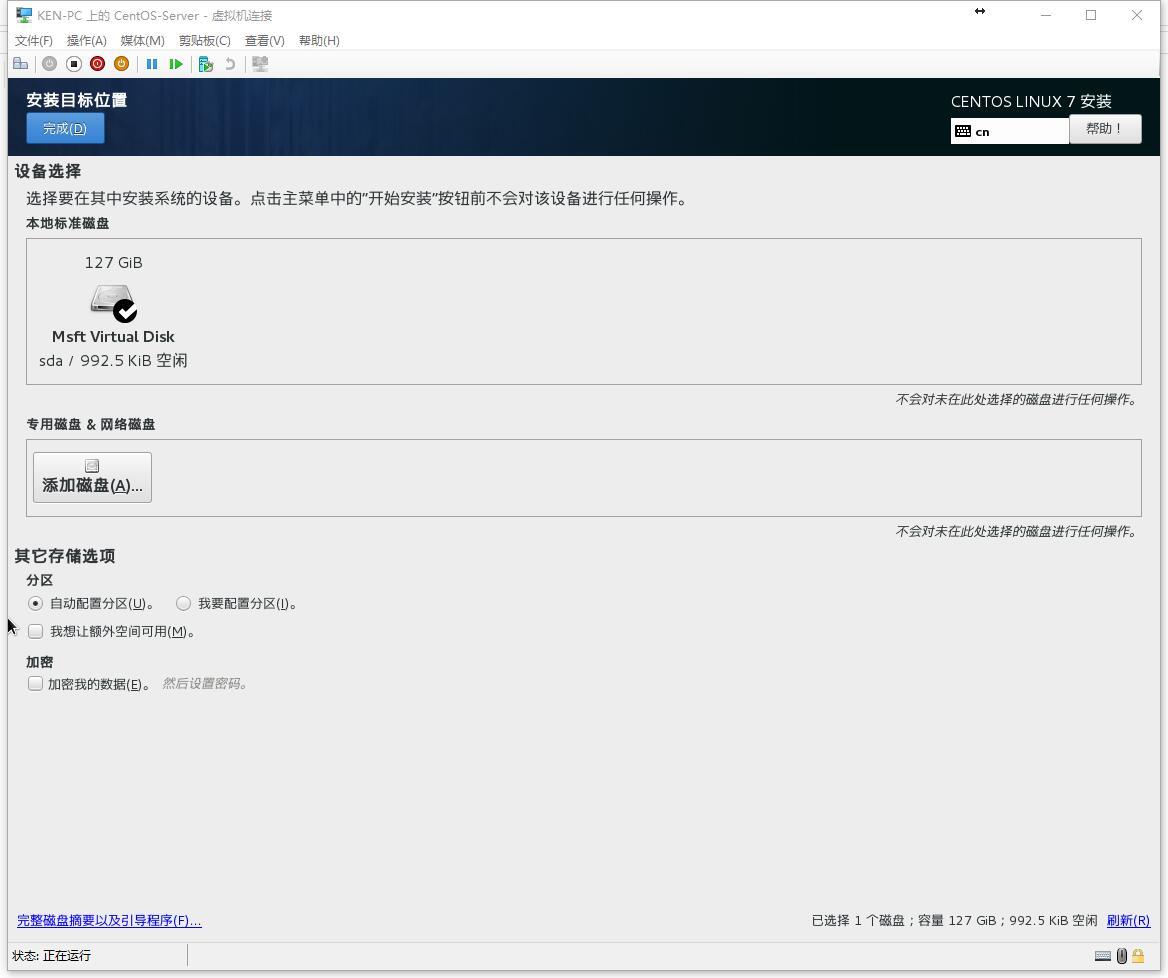Click the green Reset/Resume play icon
1168x978 pixels.
(x=176, y=64)
